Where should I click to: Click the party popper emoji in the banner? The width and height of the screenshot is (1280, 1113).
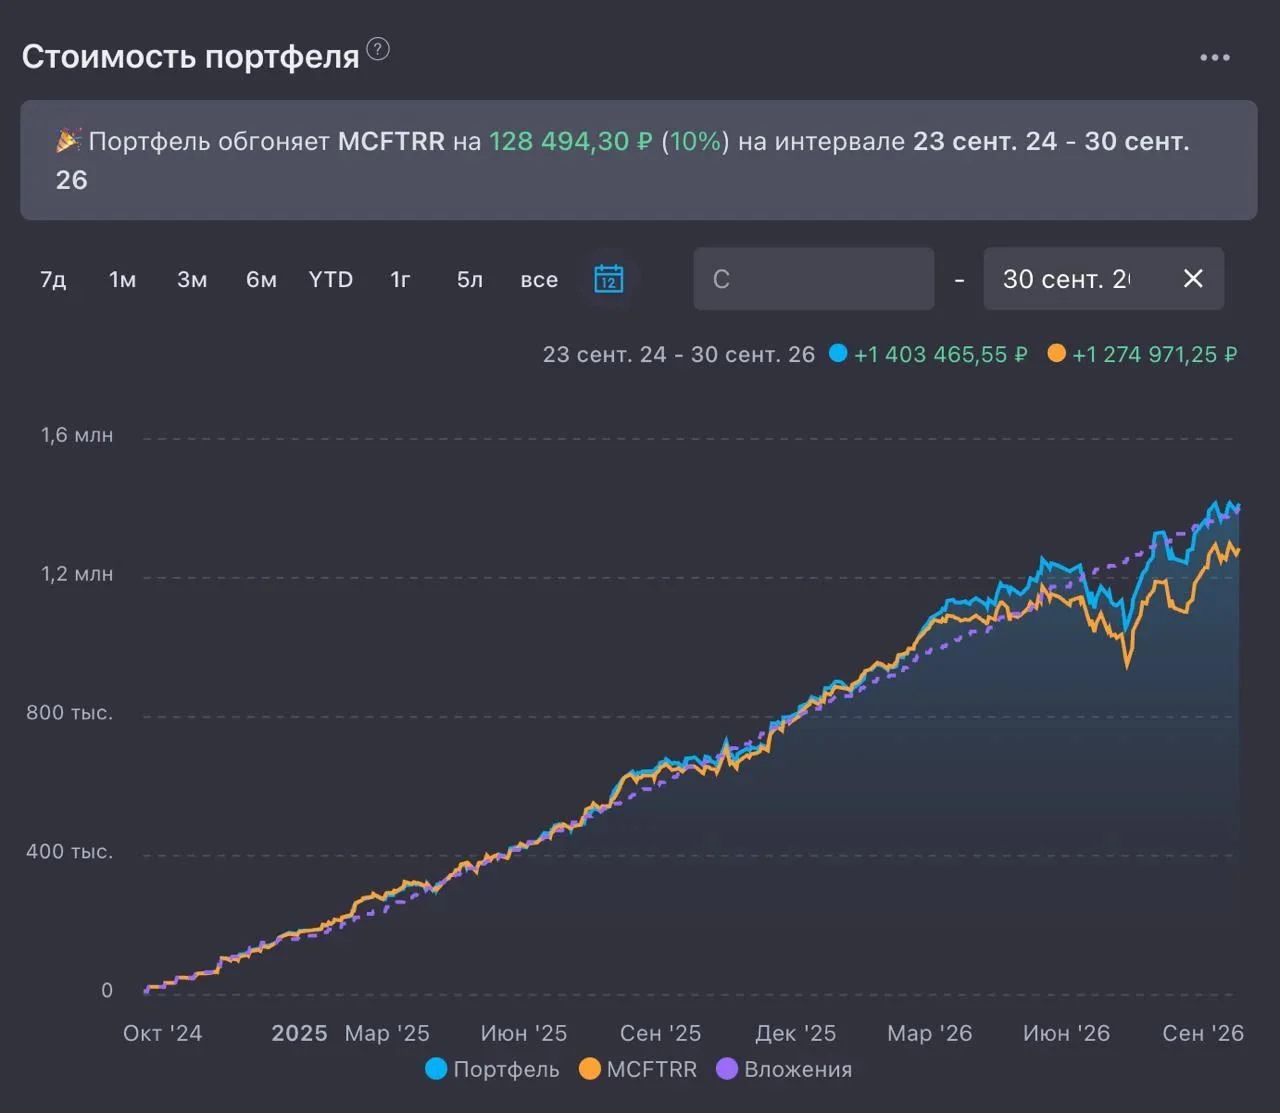pos(68,141)
